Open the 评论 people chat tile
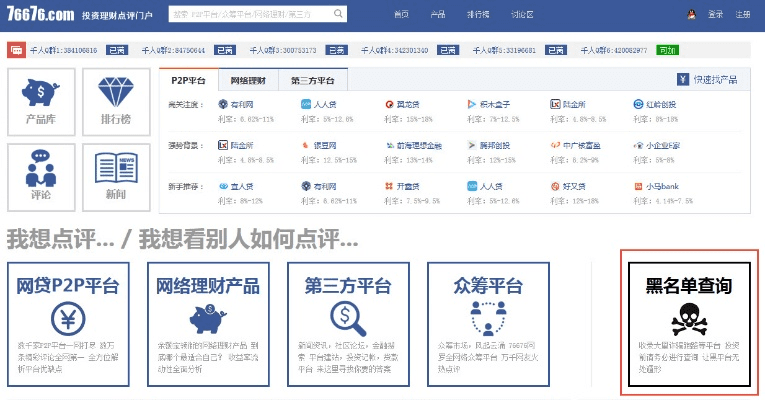This screenshot has width=765, height=400. coord(40,175)
